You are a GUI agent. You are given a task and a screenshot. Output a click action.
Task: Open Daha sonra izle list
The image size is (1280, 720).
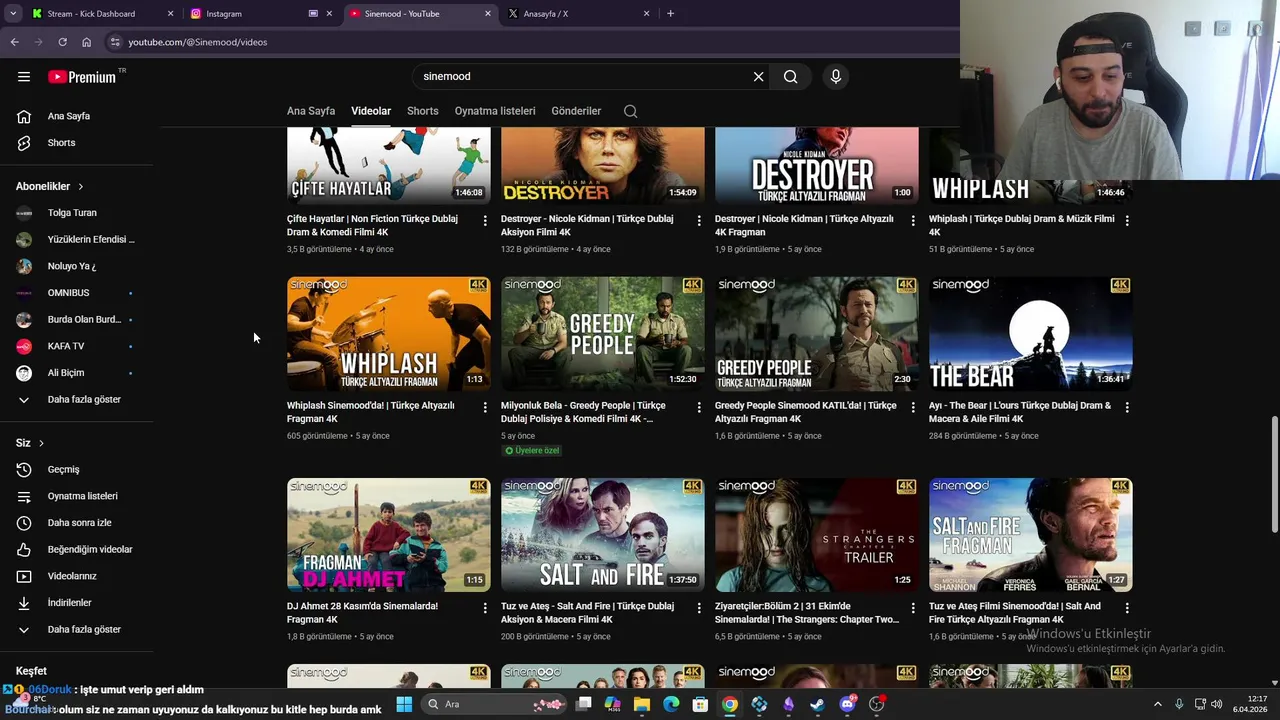(77, 523)
